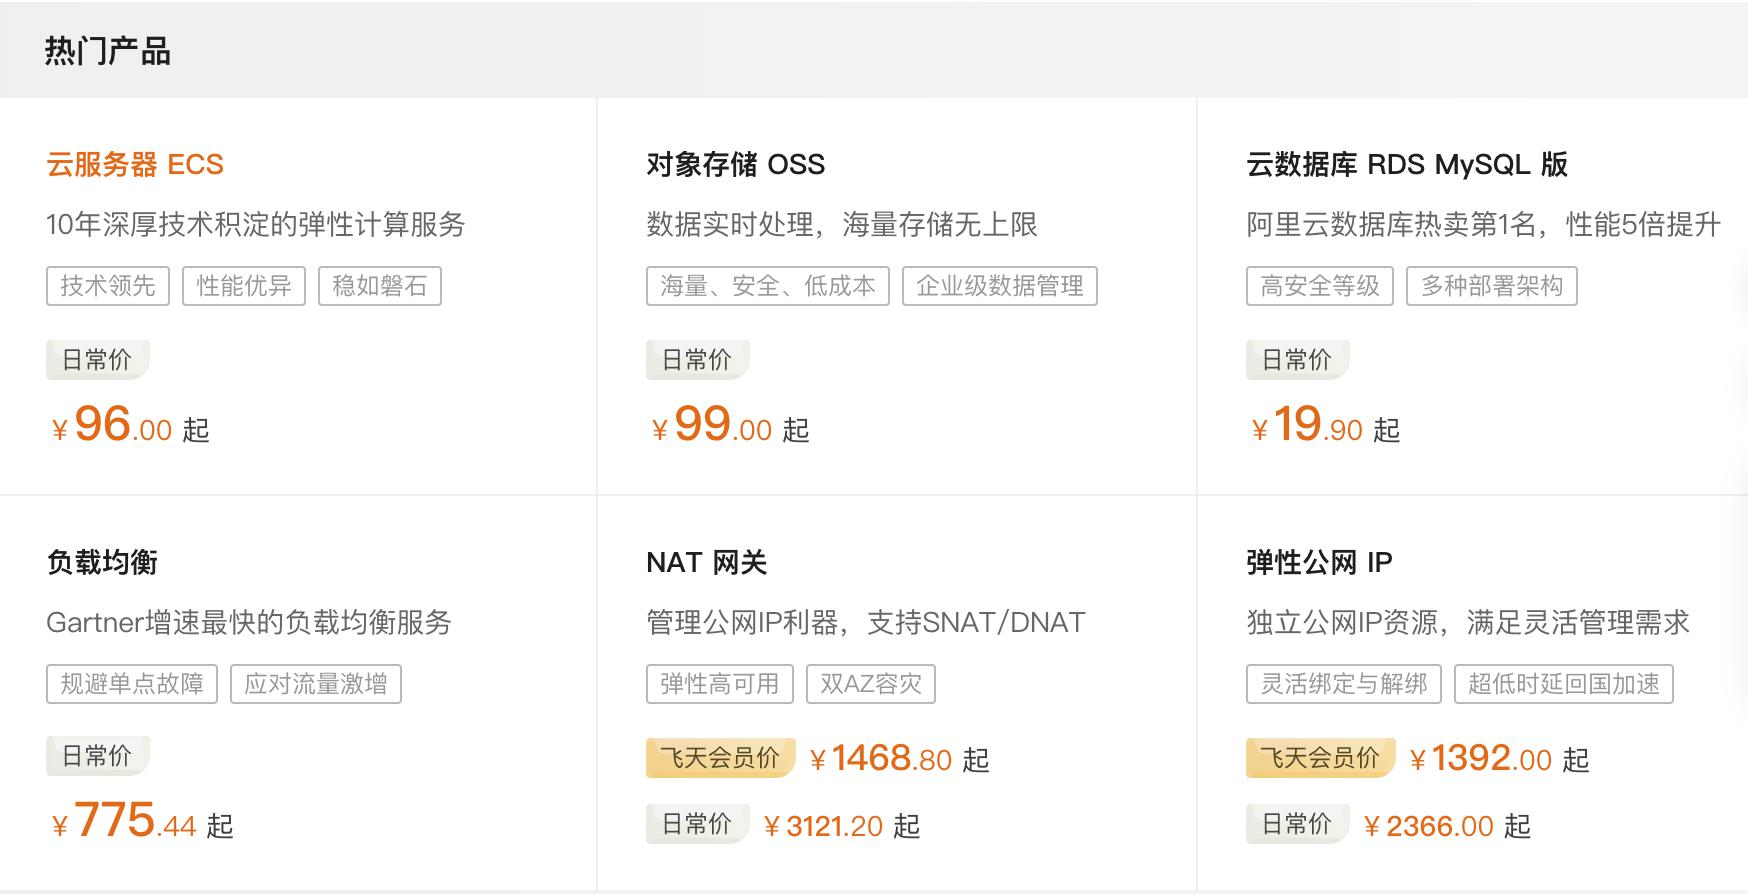Click the 多种部署架构 tag
Viewport: 1748px width, 894px height.
[x=1492, y=286]
